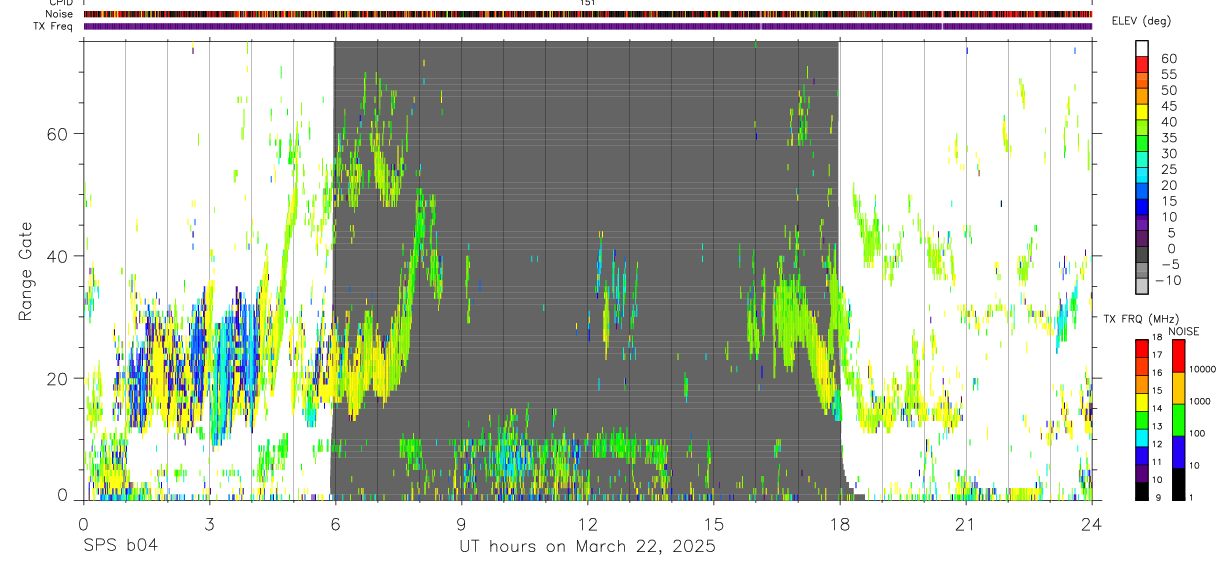Click the yellow segment of ELEV color bar
The image size is (1228, 567).
(x=1142, y=112)
